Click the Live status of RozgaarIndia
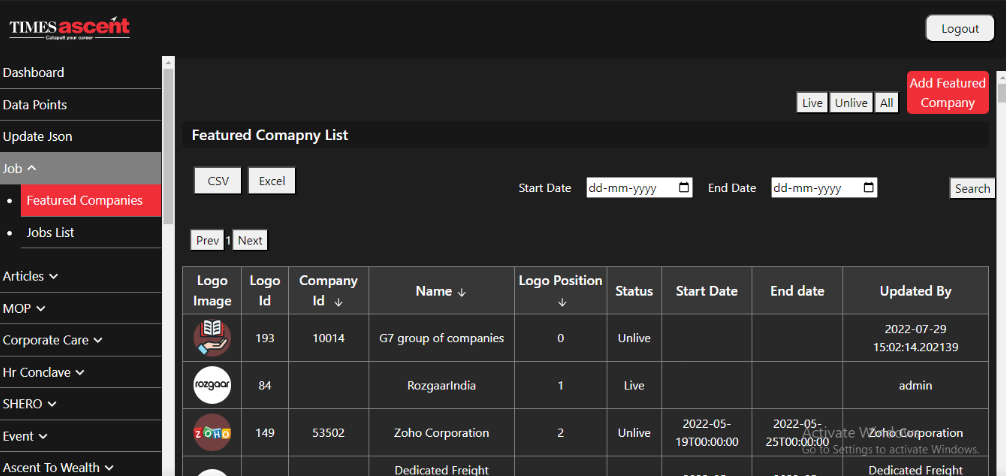The width and height of the screenshot is (1006, 476). pos(634,386)
